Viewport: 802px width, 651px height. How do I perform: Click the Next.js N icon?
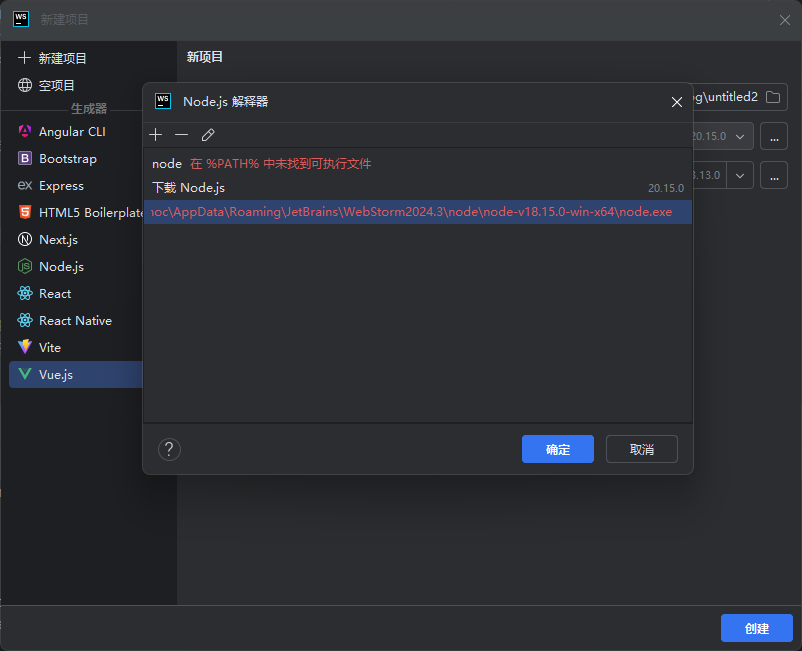[x=25, y=239]
